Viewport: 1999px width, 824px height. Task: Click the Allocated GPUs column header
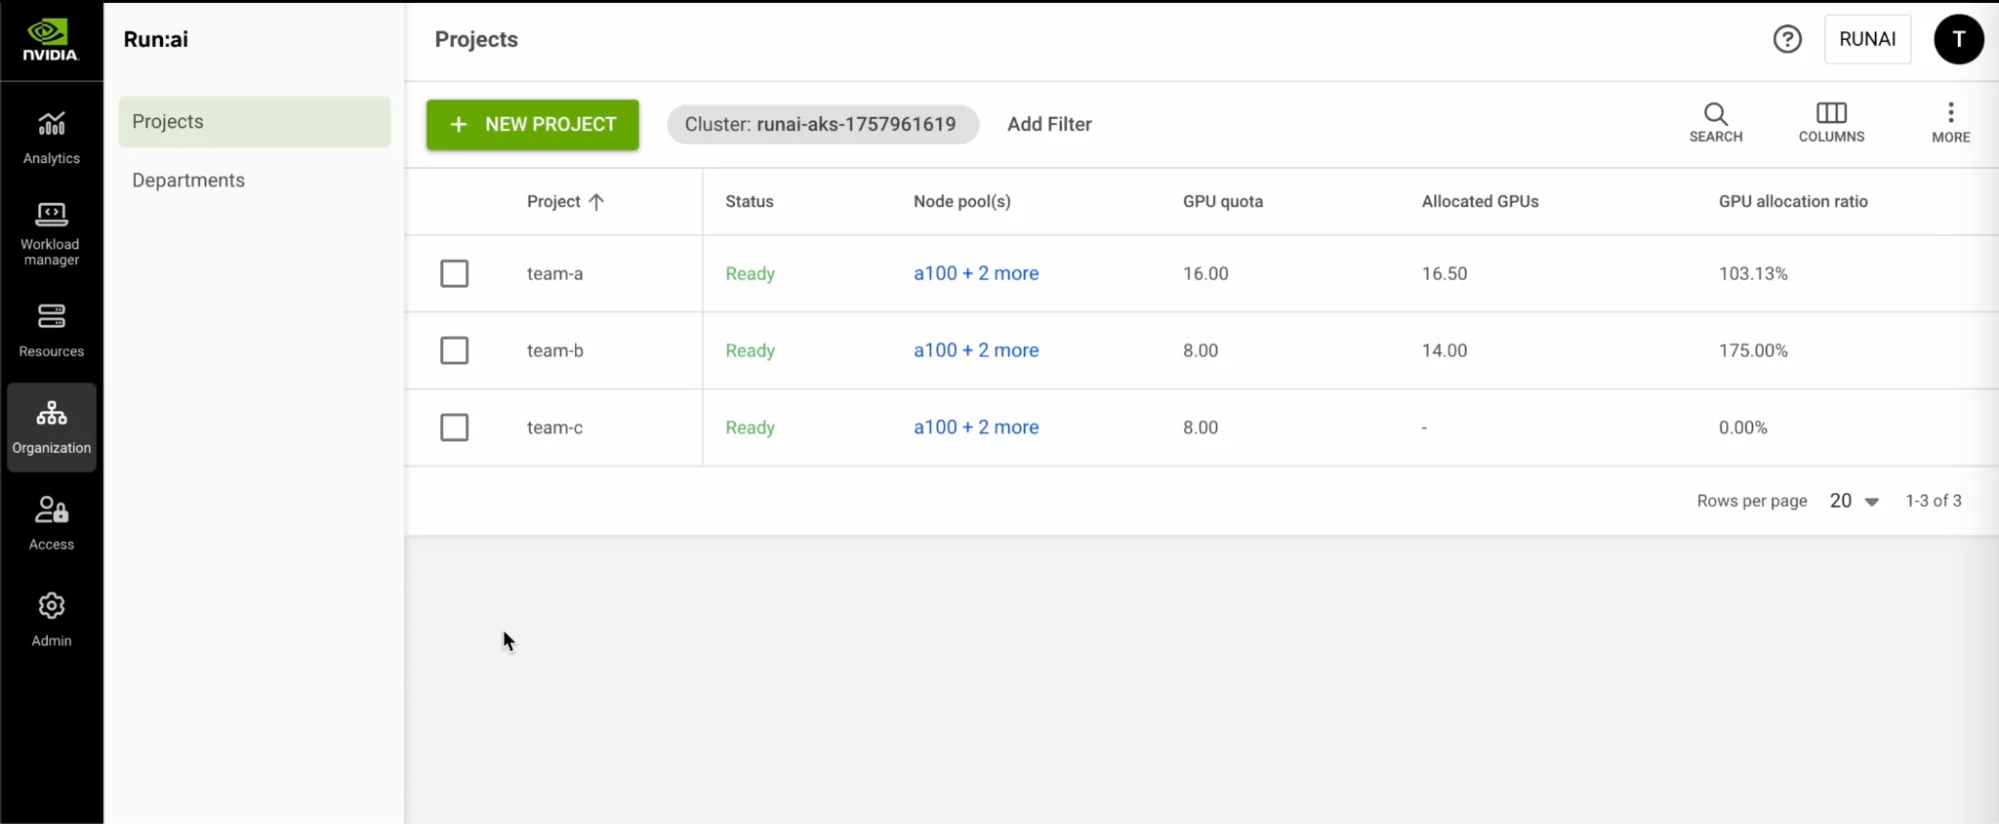(x=1480, y=201)
